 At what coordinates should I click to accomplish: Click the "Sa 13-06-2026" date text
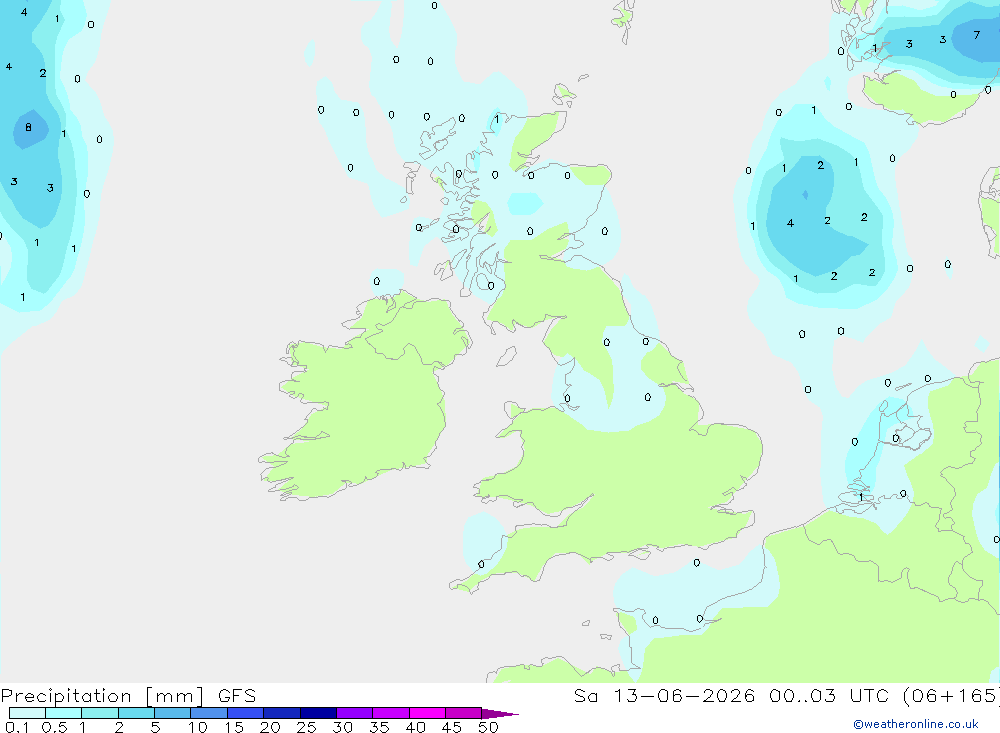[x=665, y=695]
